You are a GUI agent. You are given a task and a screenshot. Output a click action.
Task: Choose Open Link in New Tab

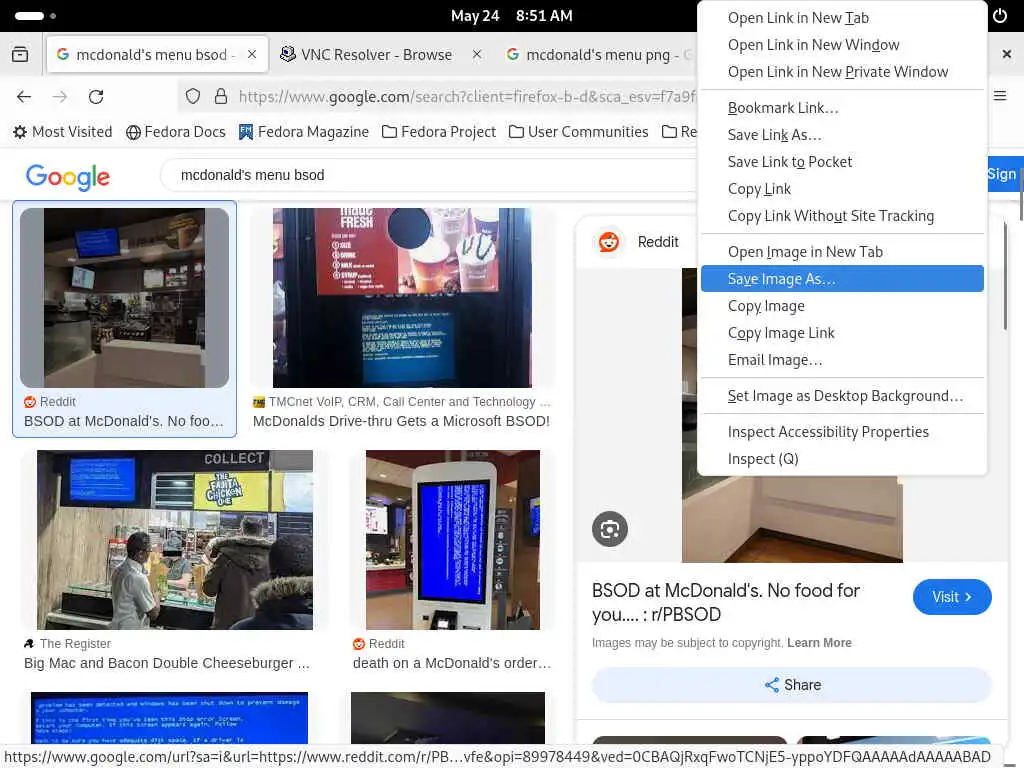[x=842, y=18]
